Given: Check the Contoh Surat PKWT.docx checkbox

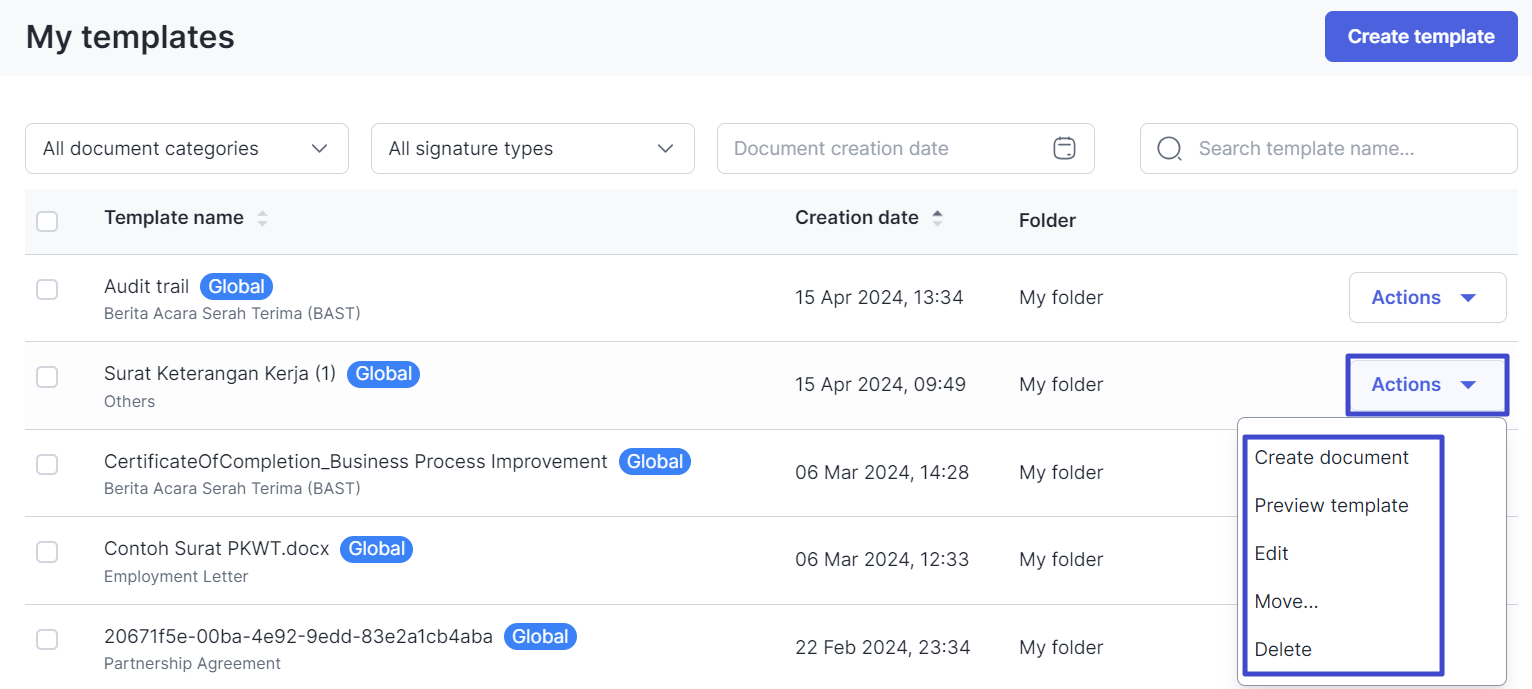Looking at the screenshot, I should (47, 552).
